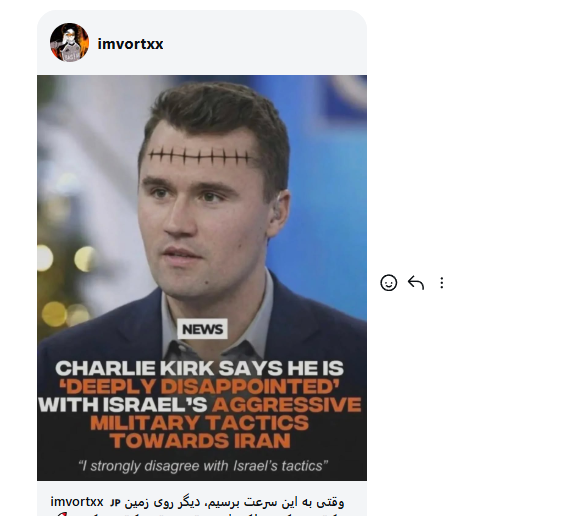Click the 'WITH ISRAEL'S AGGRESSIVE' headline line
Screen dimensions: 570x516
coord(200,404)
